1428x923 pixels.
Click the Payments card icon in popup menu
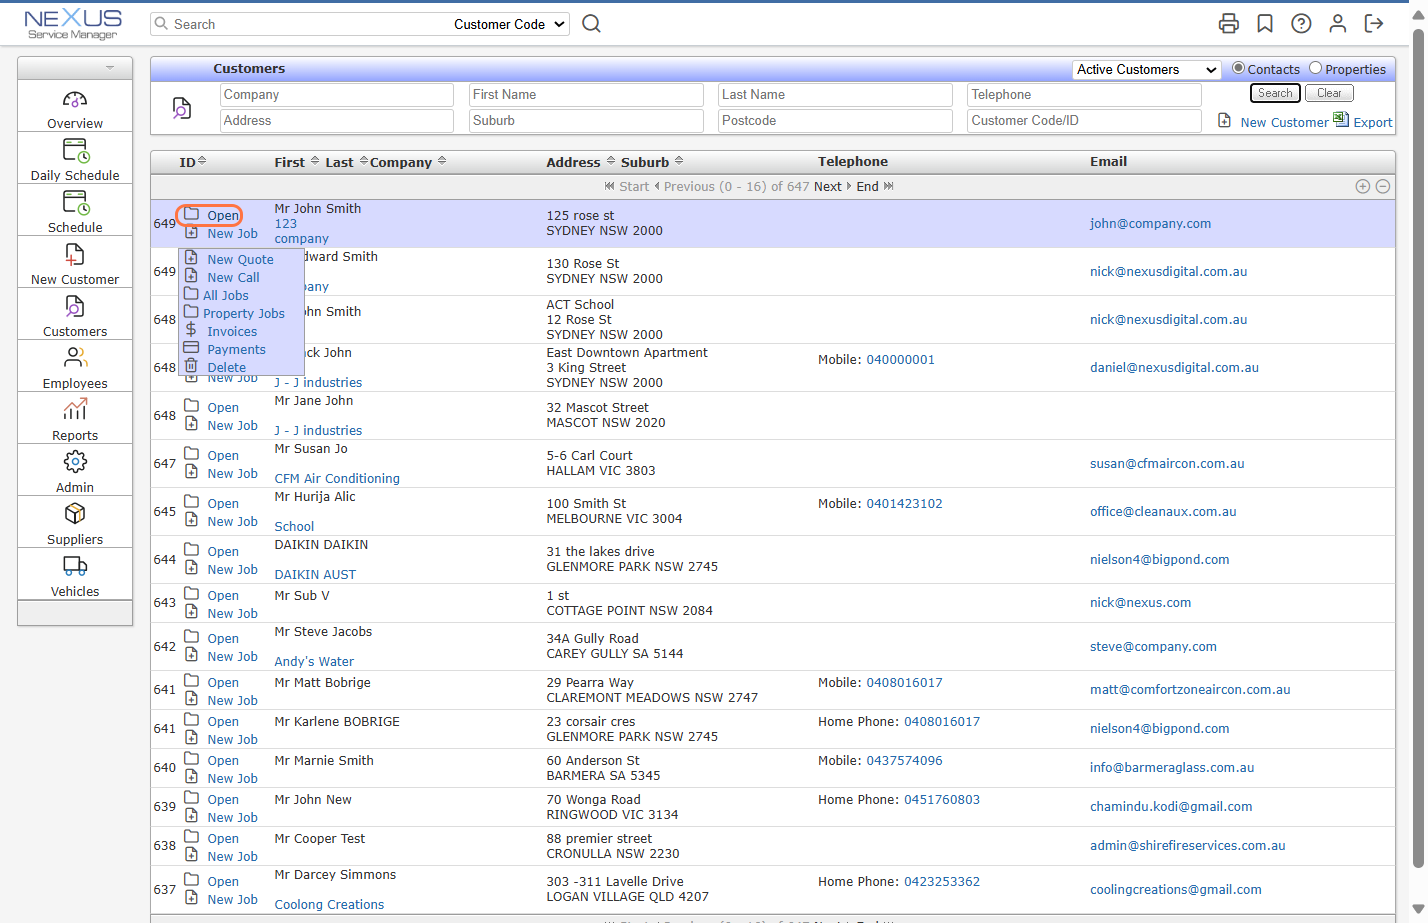coord(191,348)
